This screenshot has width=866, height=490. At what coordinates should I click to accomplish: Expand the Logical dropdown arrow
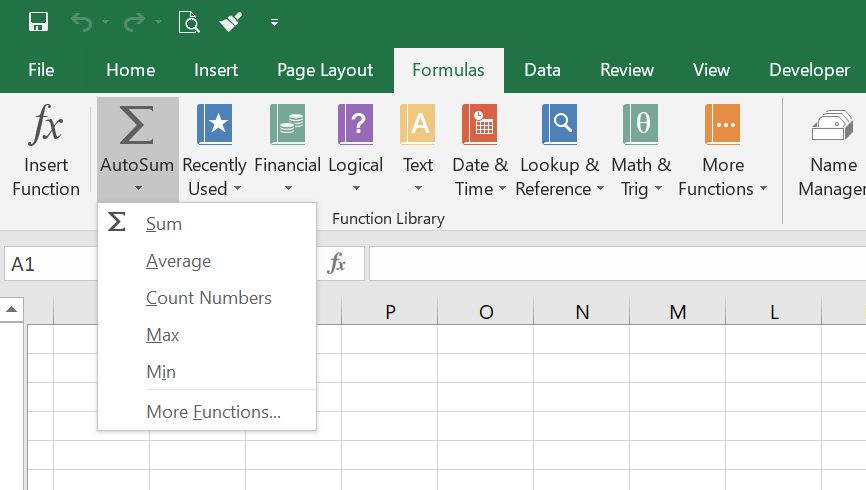tap(356, 189)
